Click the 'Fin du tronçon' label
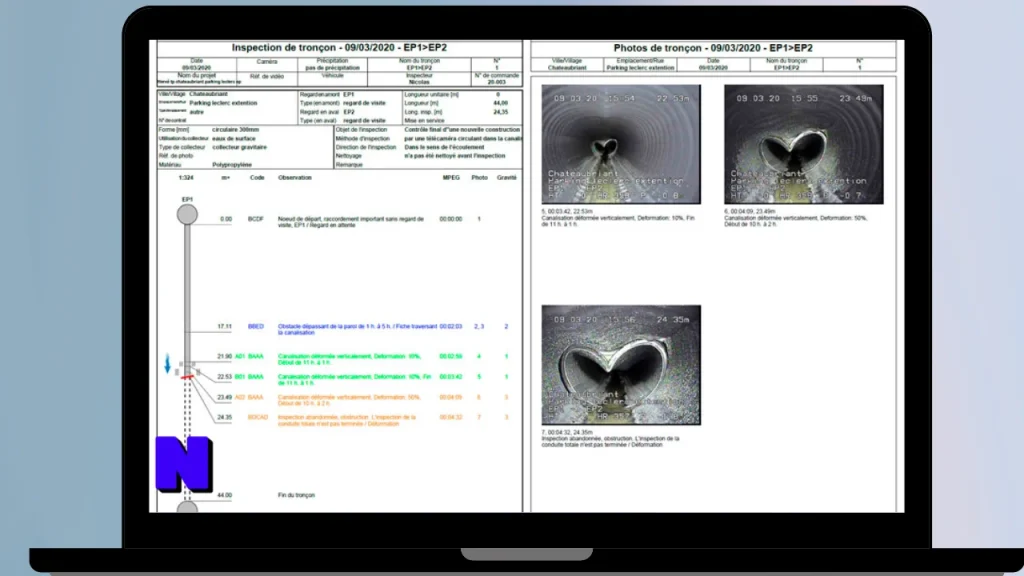This screenshot has height=576, width=1024. coord(296,496)
